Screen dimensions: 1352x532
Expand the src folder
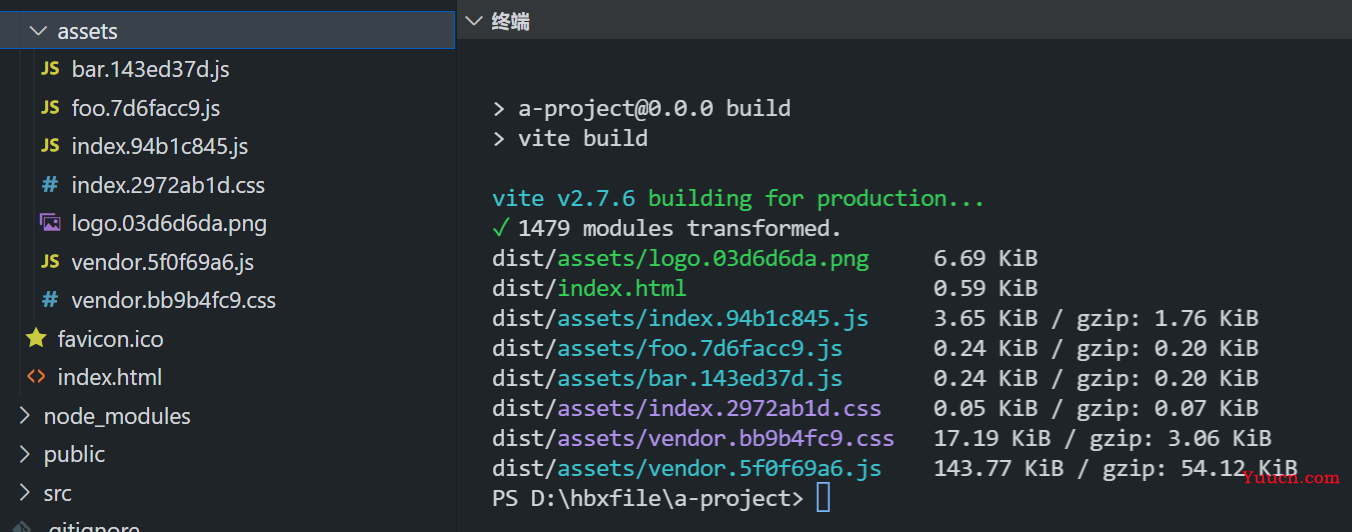click(x=25, y=493)
